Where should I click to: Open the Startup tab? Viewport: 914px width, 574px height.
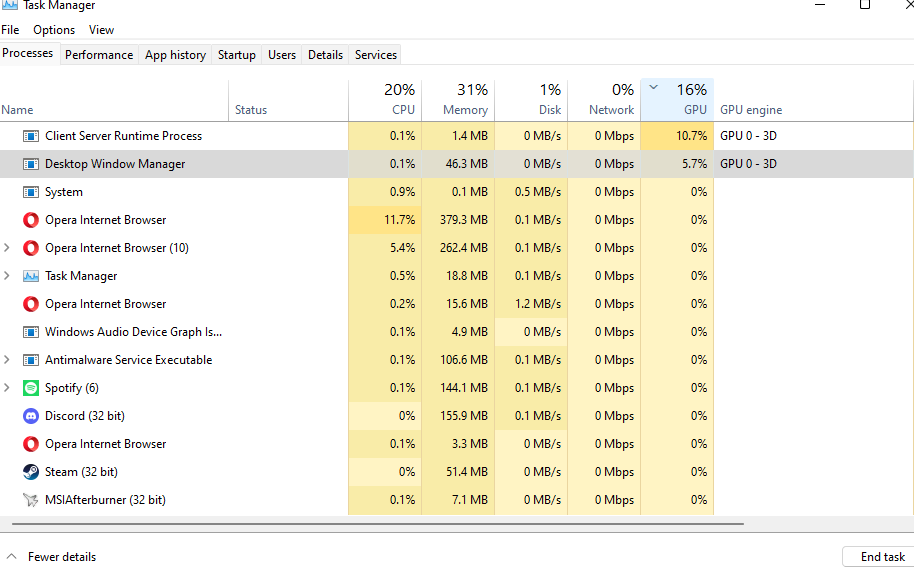(237, 55)
